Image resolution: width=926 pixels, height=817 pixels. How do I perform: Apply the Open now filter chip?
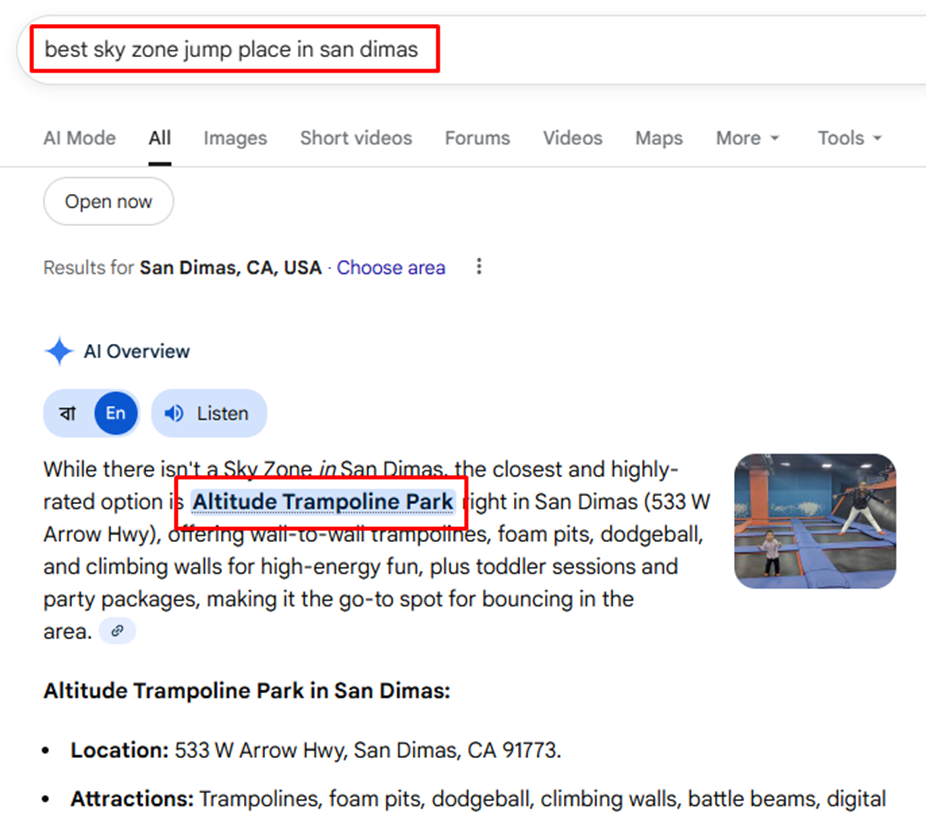tap(109, 201)
